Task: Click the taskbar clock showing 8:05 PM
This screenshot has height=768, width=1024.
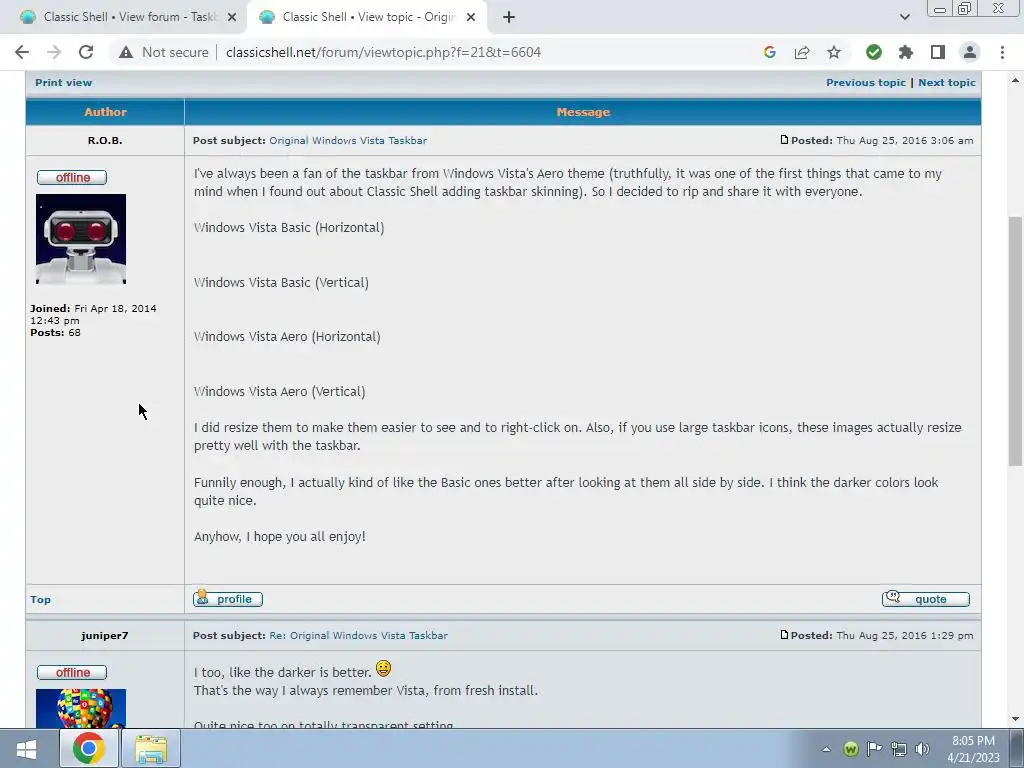Action: click(973, 749)
